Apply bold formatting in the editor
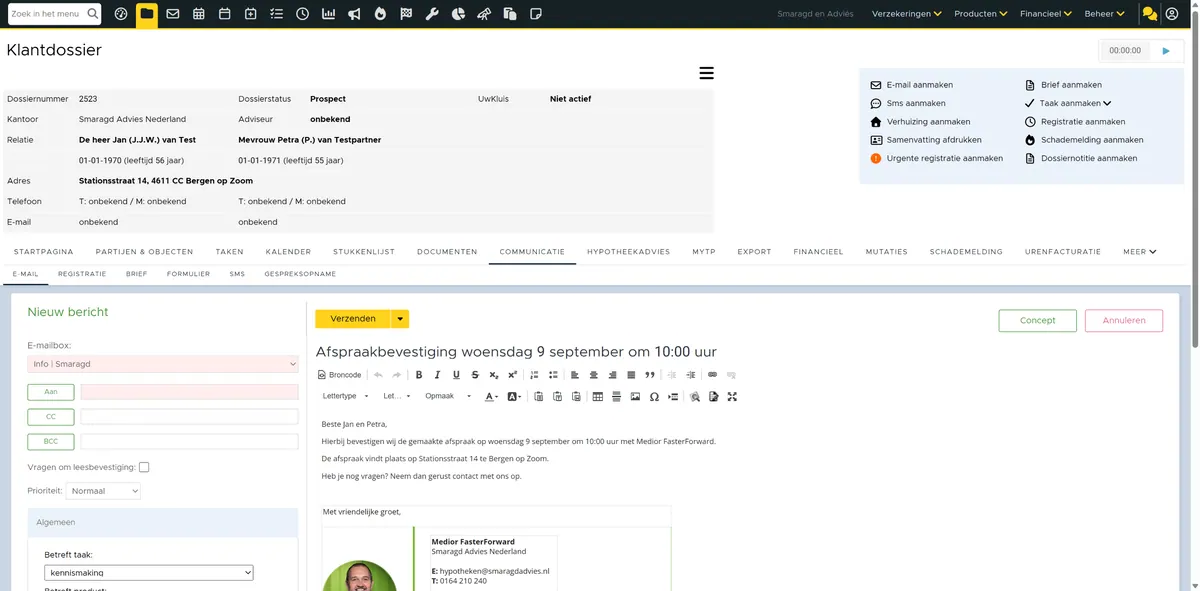Viewport: 1200px width, 591px height. pos(419,375)
